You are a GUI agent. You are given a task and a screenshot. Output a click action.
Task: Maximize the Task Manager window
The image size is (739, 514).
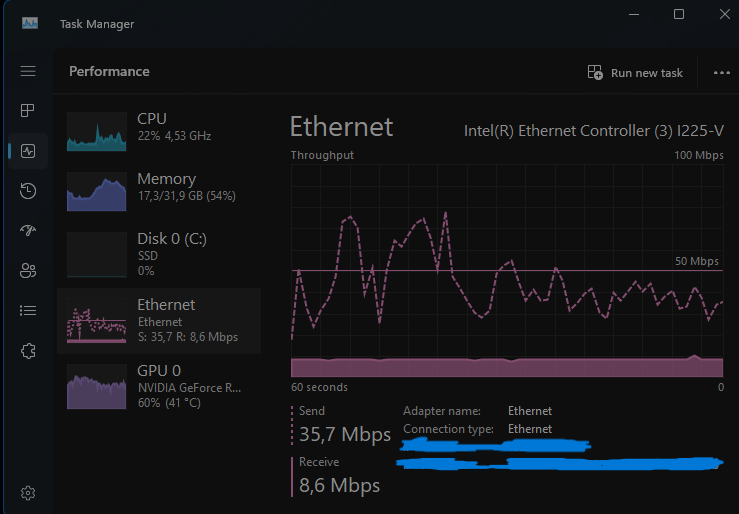pos(679,14)
